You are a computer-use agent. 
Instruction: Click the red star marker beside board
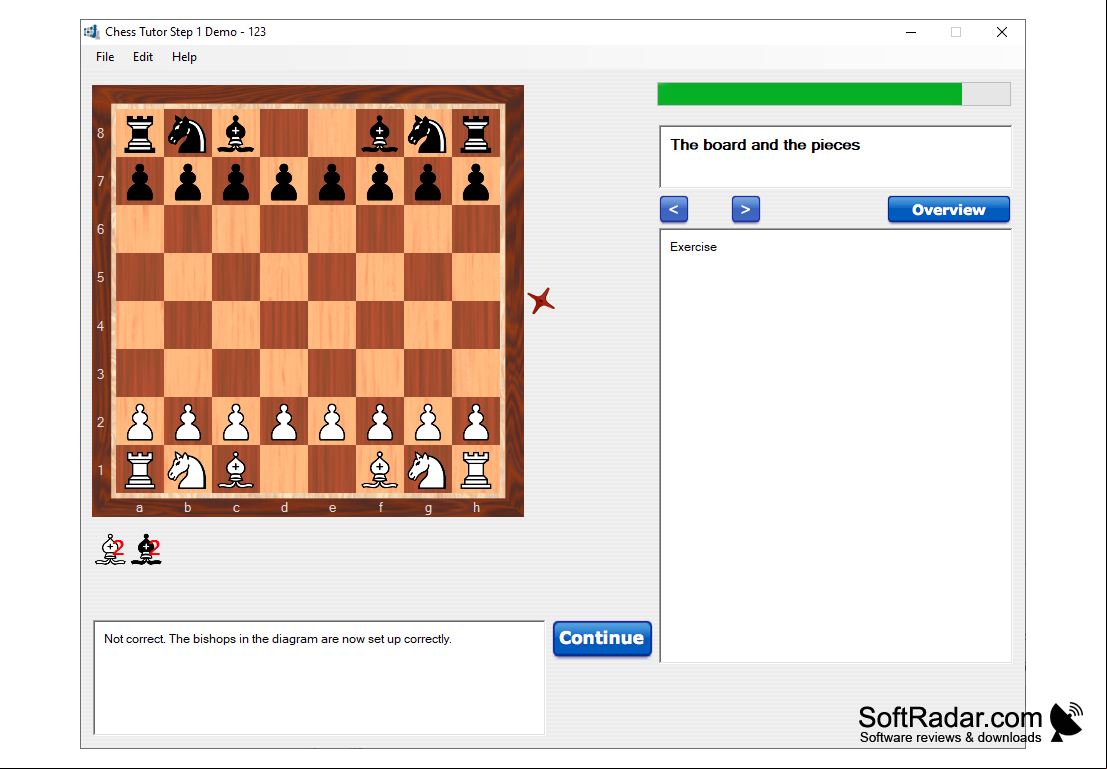[x=541, y=301]
